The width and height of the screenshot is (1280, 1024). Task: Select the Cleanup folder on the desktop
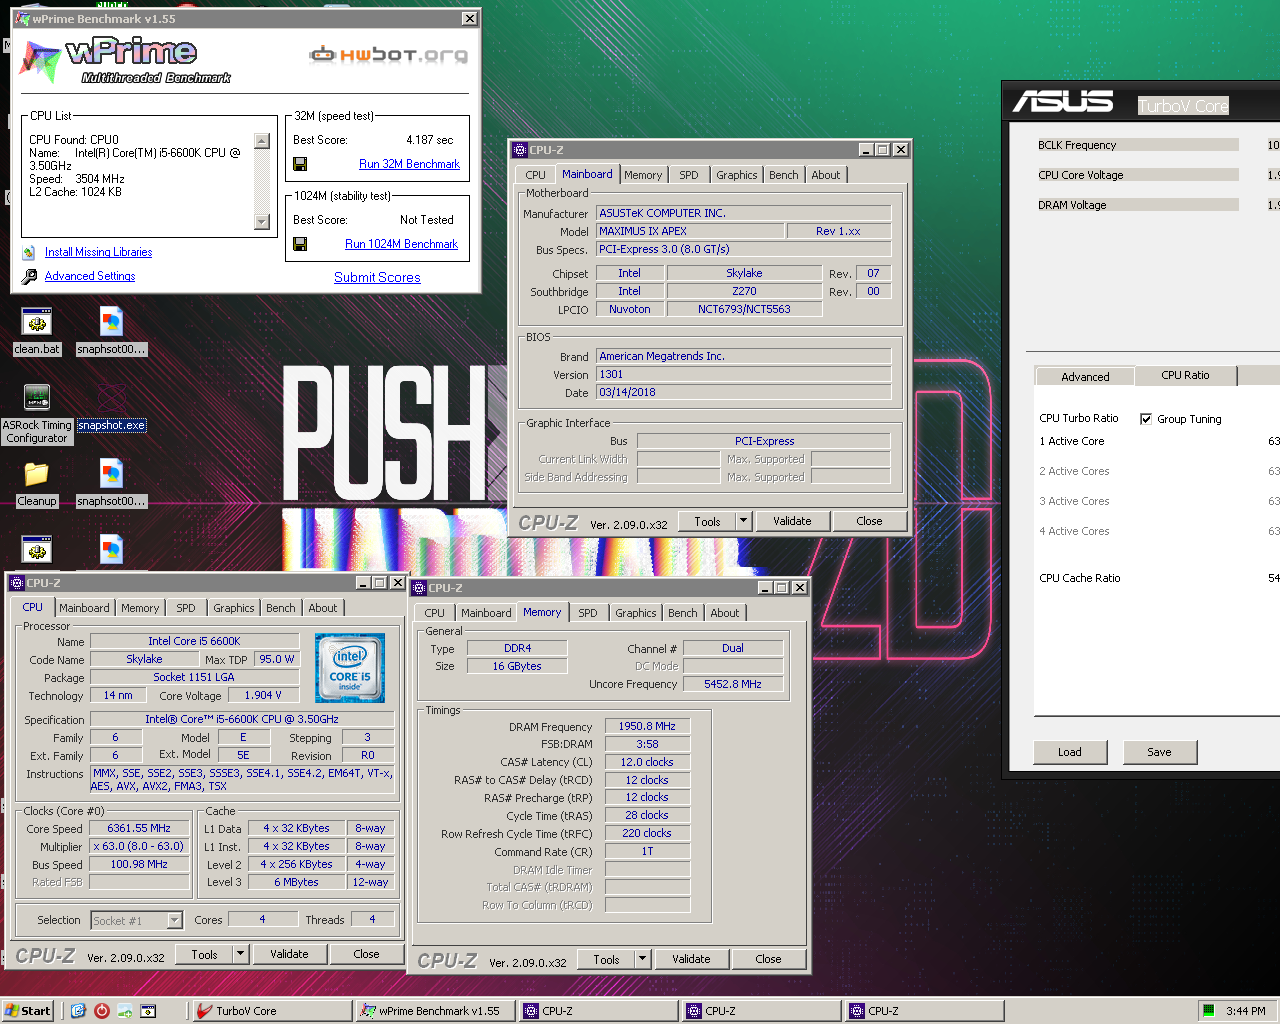(37, 484)
